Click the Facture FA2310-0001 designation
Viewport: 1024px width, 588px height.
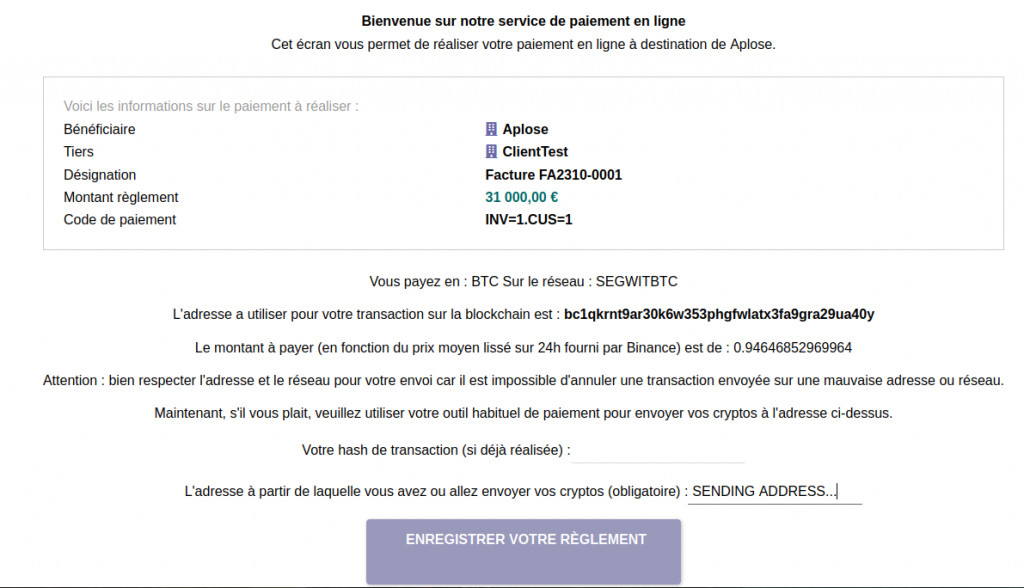click(553, 175)
